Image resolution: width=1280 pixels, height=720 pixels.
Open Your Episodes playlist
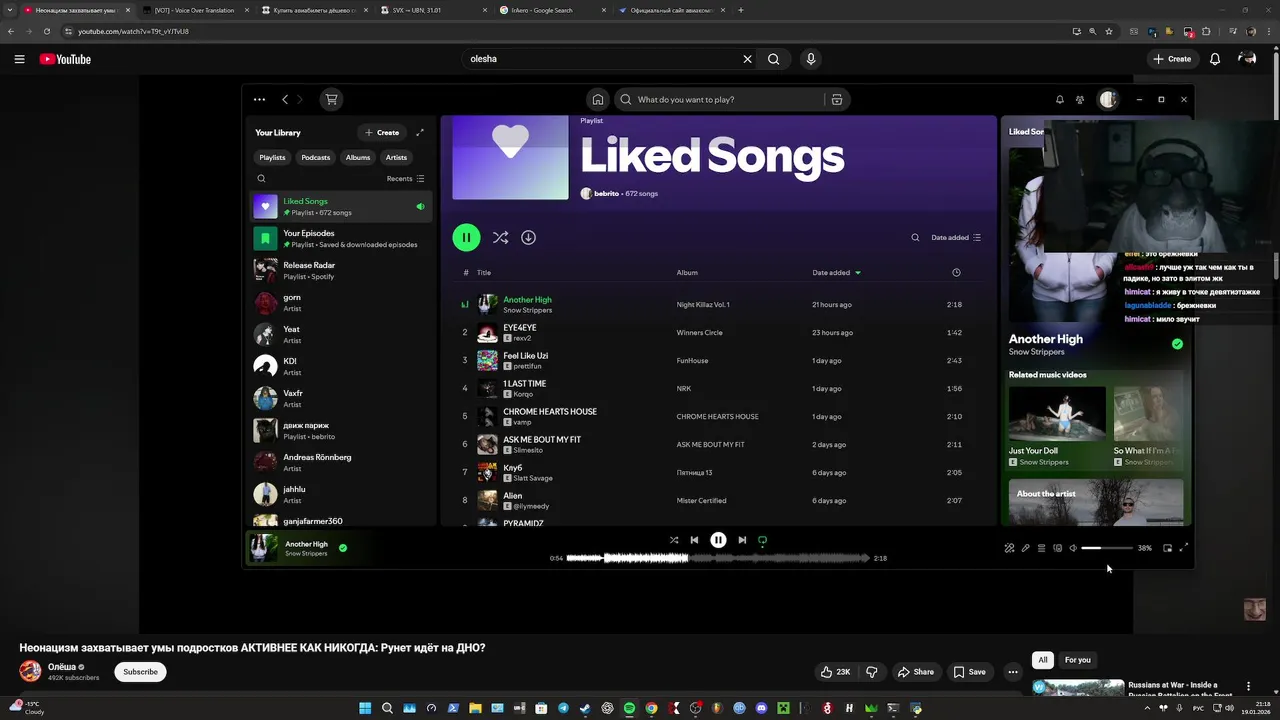pos(340,239)
